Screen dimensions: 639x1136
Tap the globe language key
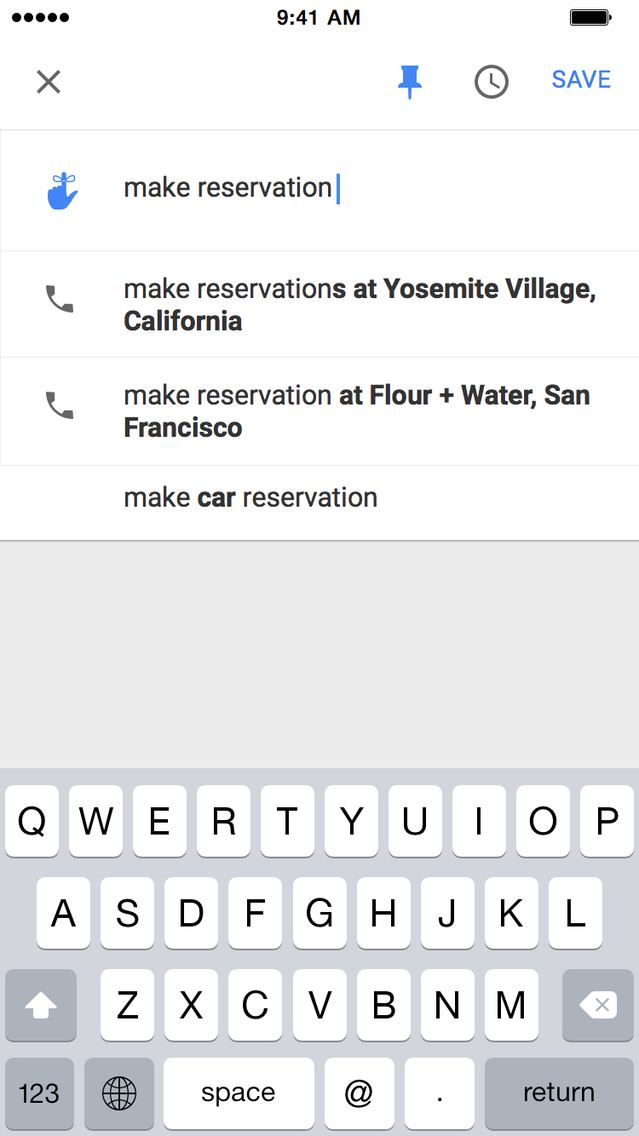coord(119,1093)
